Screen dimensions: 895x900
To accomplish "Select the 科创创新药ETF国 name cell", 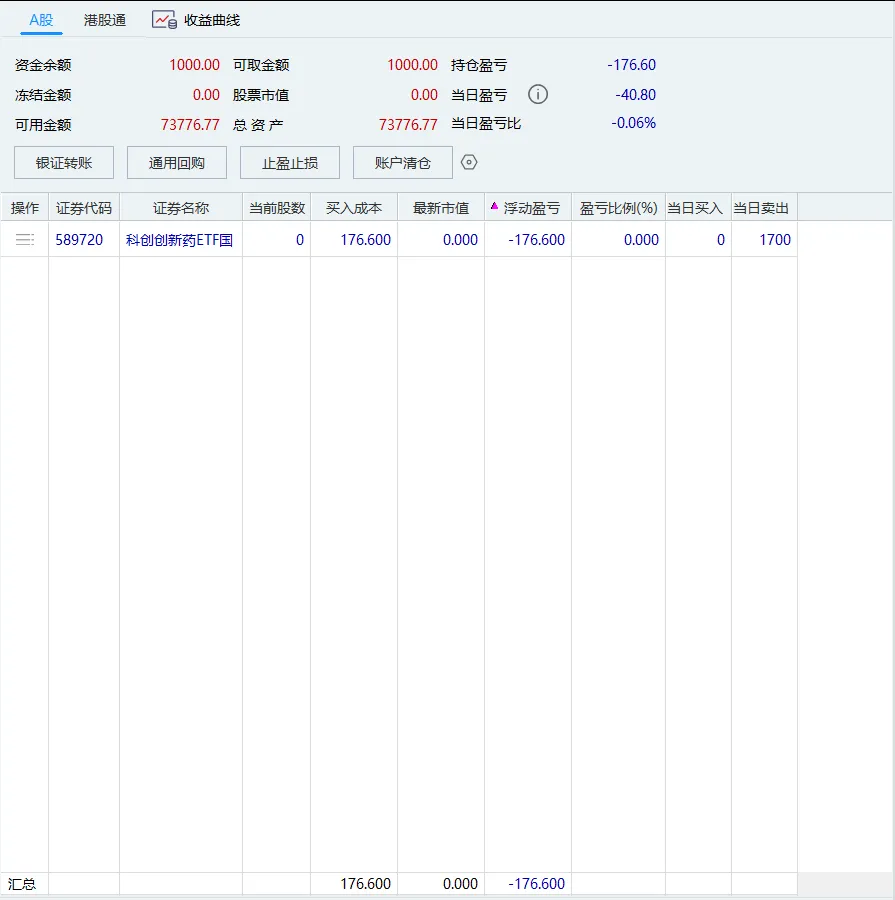I will click(180, 240).
